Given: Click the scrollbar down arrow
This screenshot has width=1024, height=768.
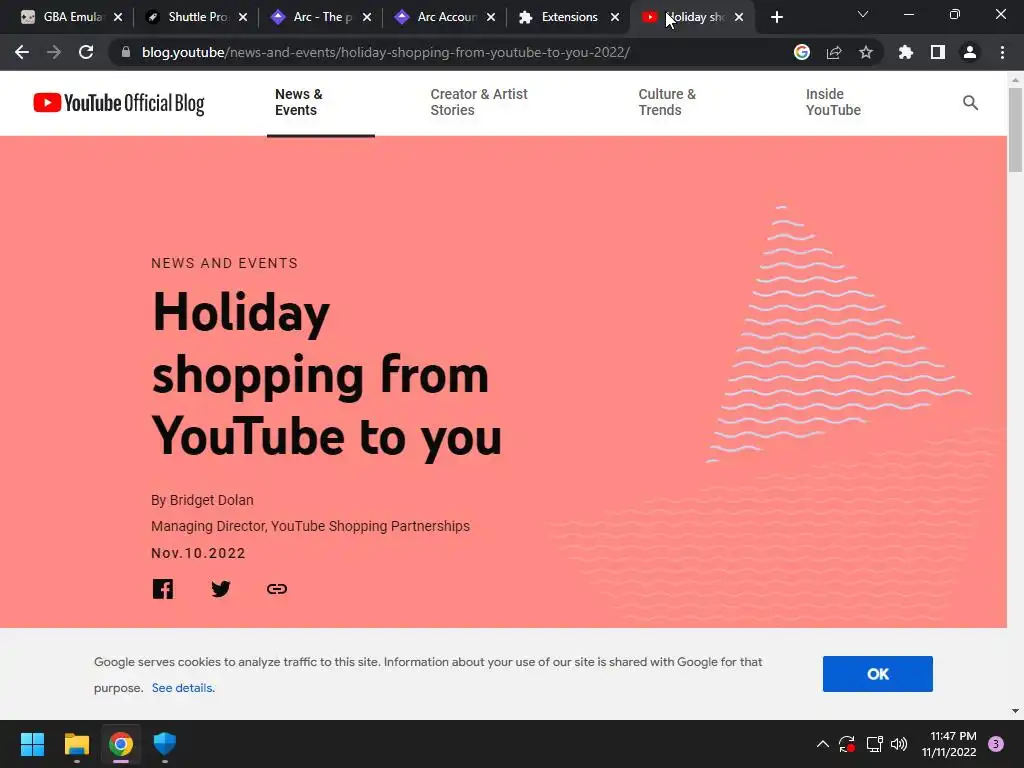Looking at the screenshot, I should point(1015,711).
